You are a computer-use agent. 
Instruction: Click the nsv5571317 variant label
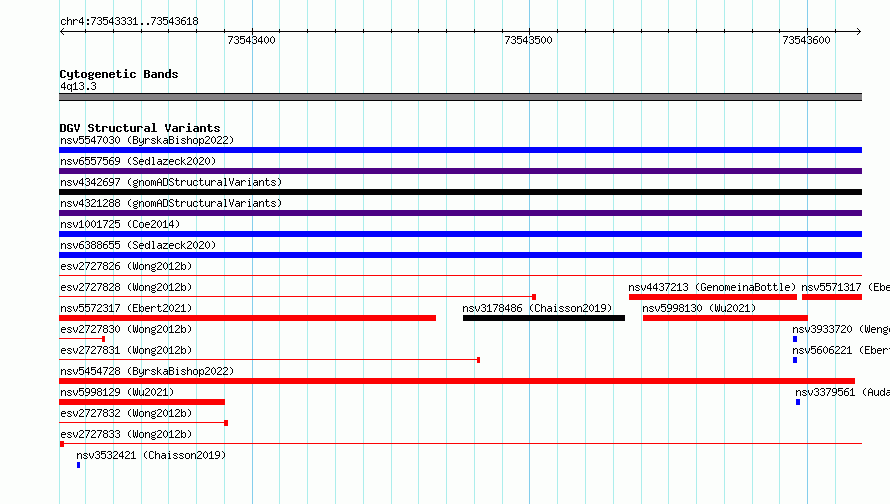click(x=845, y=287)
